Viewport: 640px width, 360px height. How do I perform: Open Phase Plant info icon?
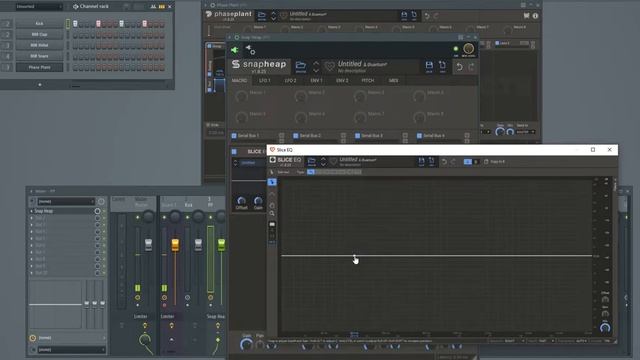coord(535,16)
